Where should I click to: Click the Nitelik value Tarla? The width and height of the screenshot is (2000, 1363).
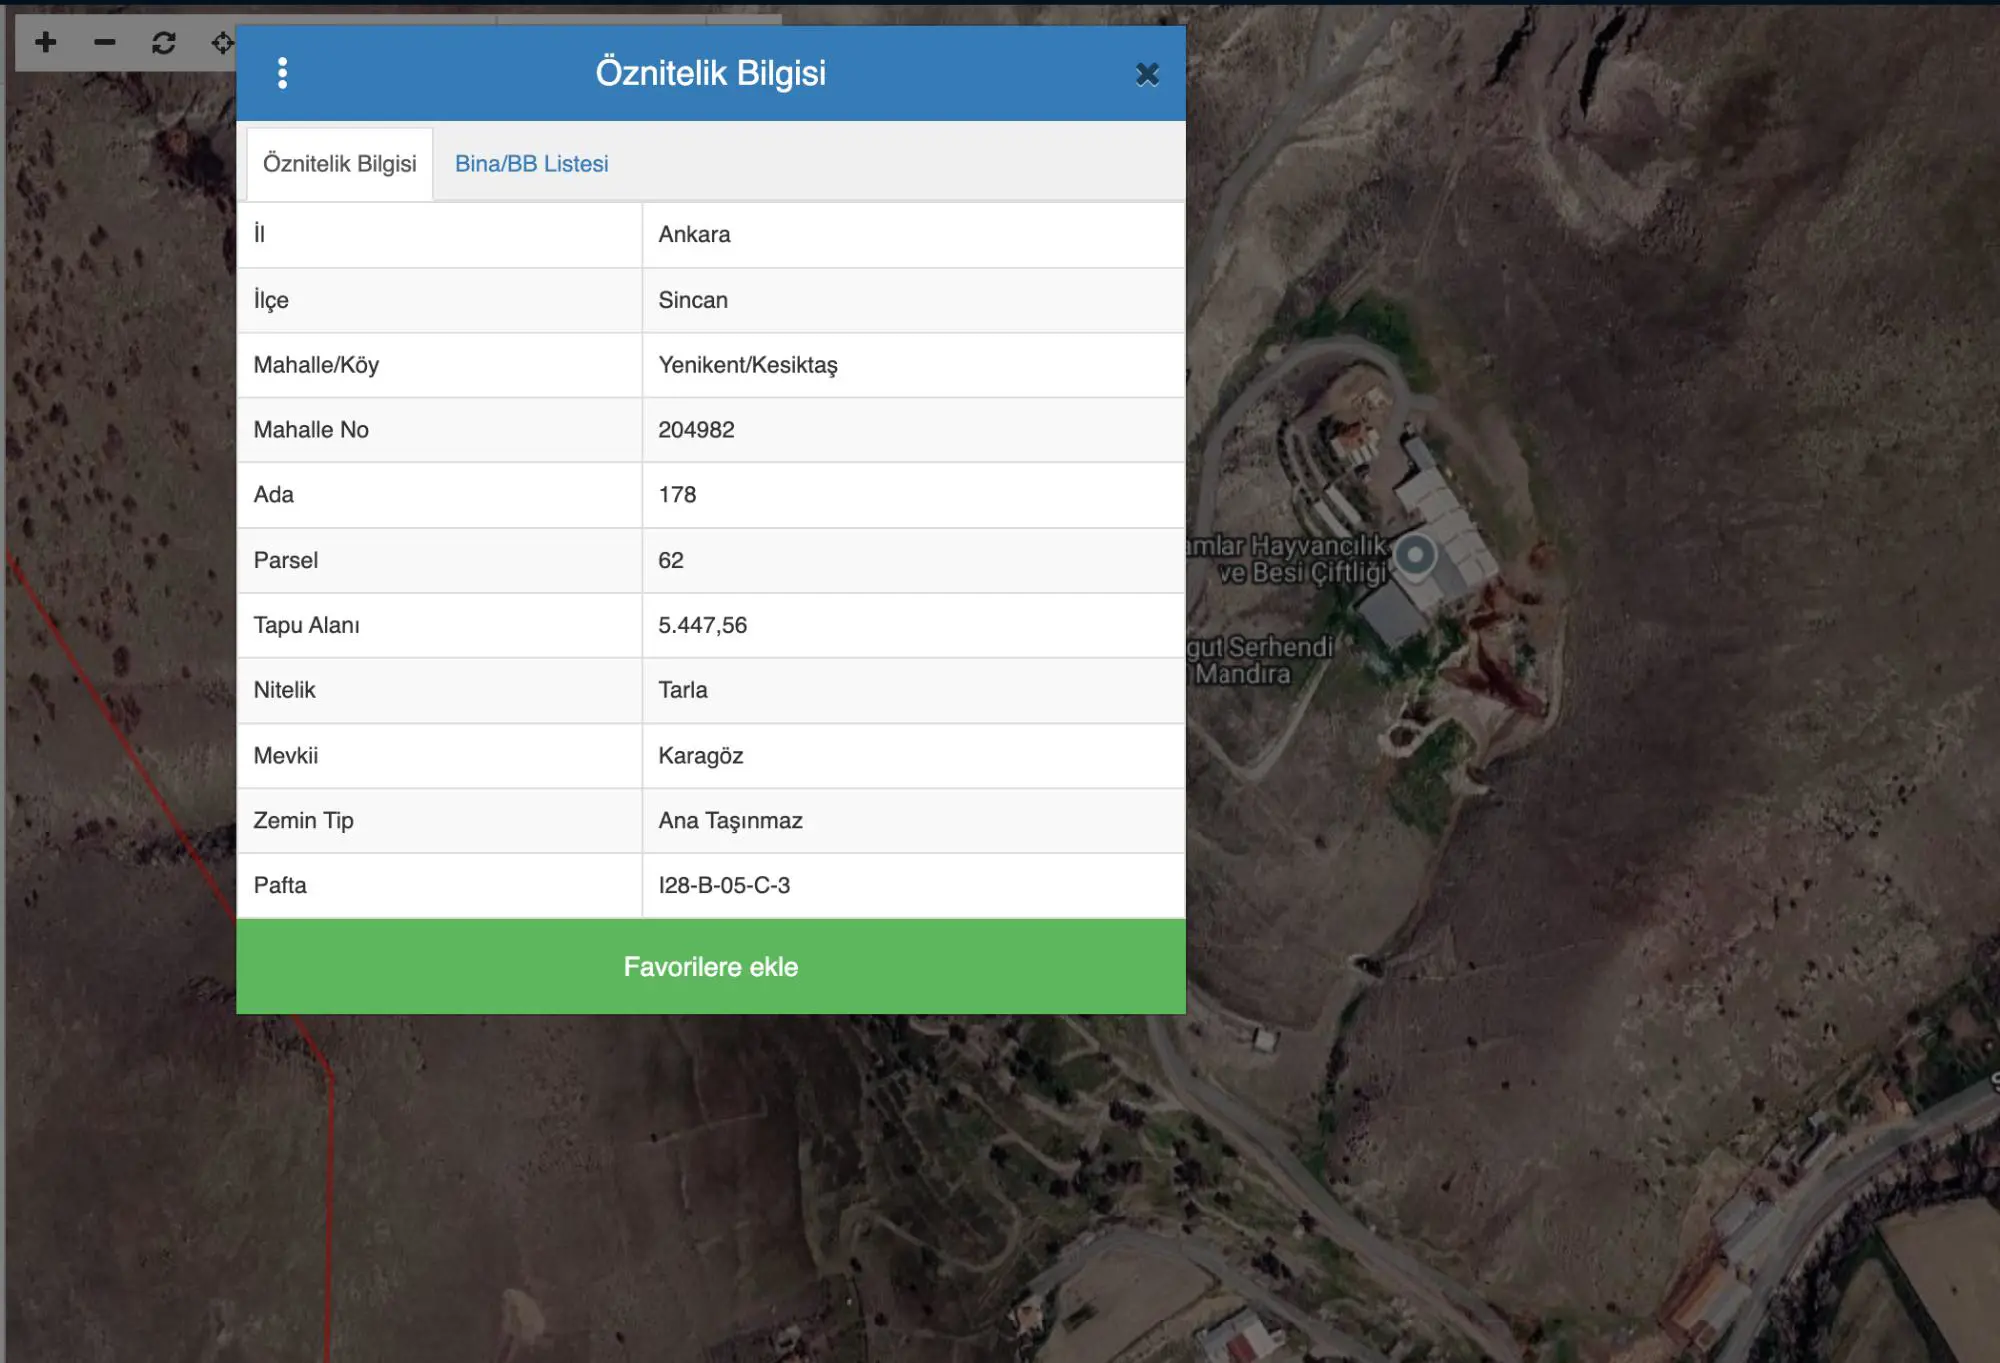[683, 690]
